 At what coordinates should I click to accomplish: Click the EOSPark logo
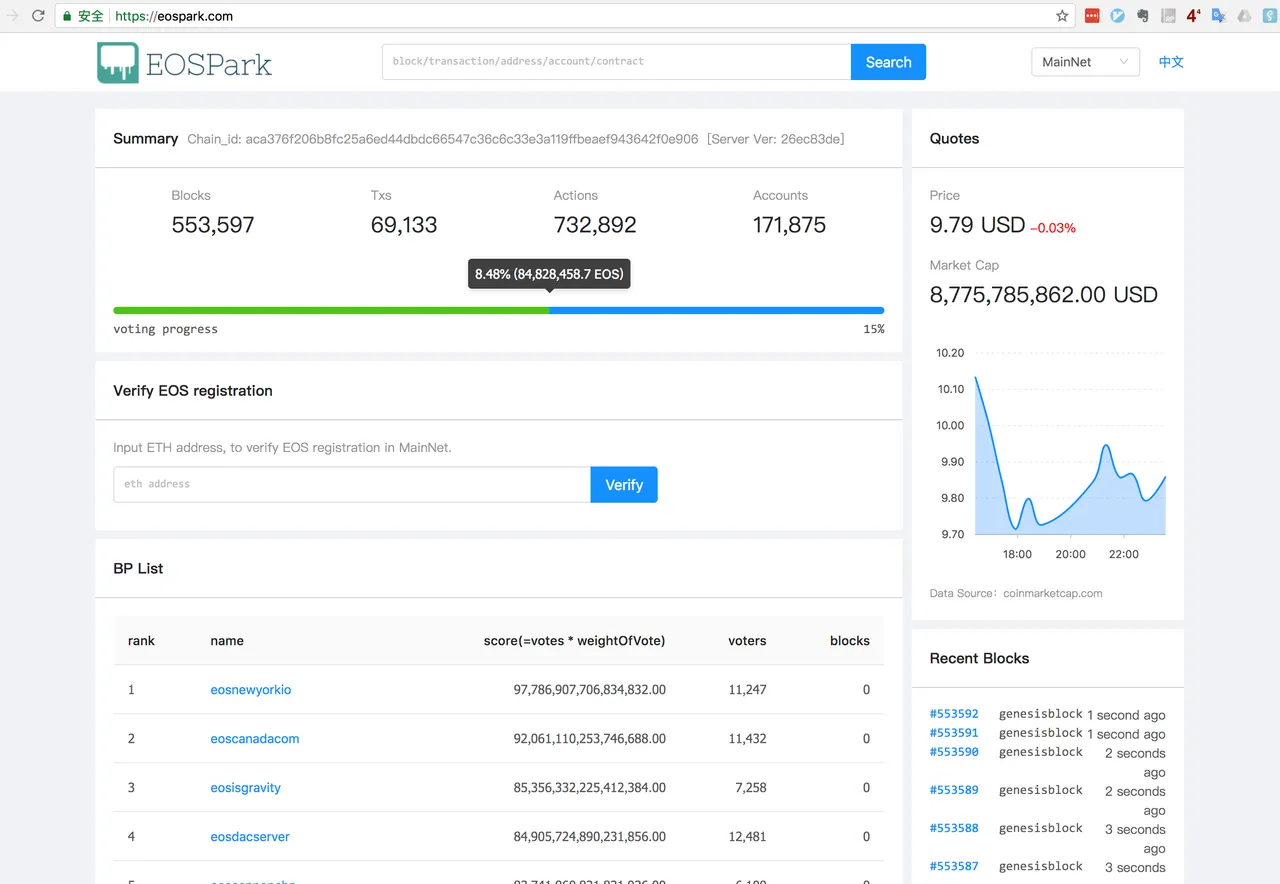184,63
